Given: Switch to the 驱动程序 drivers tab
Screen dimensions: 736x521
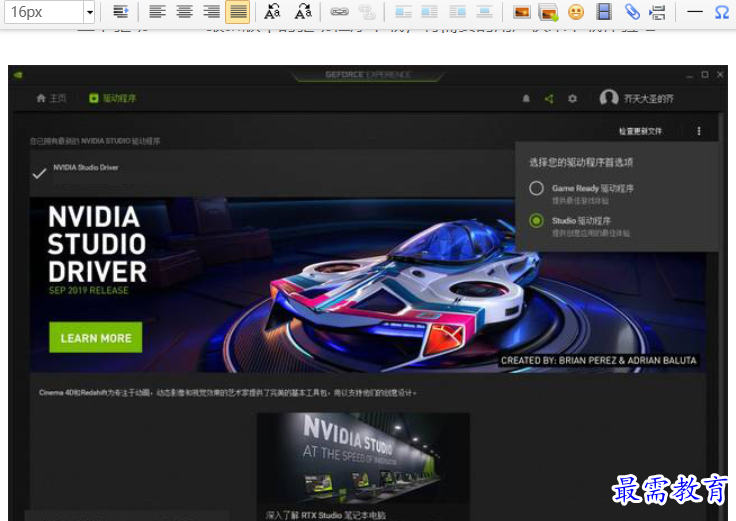Looking at the screenshot, I should pyautogui.click(x=113, y=98).
